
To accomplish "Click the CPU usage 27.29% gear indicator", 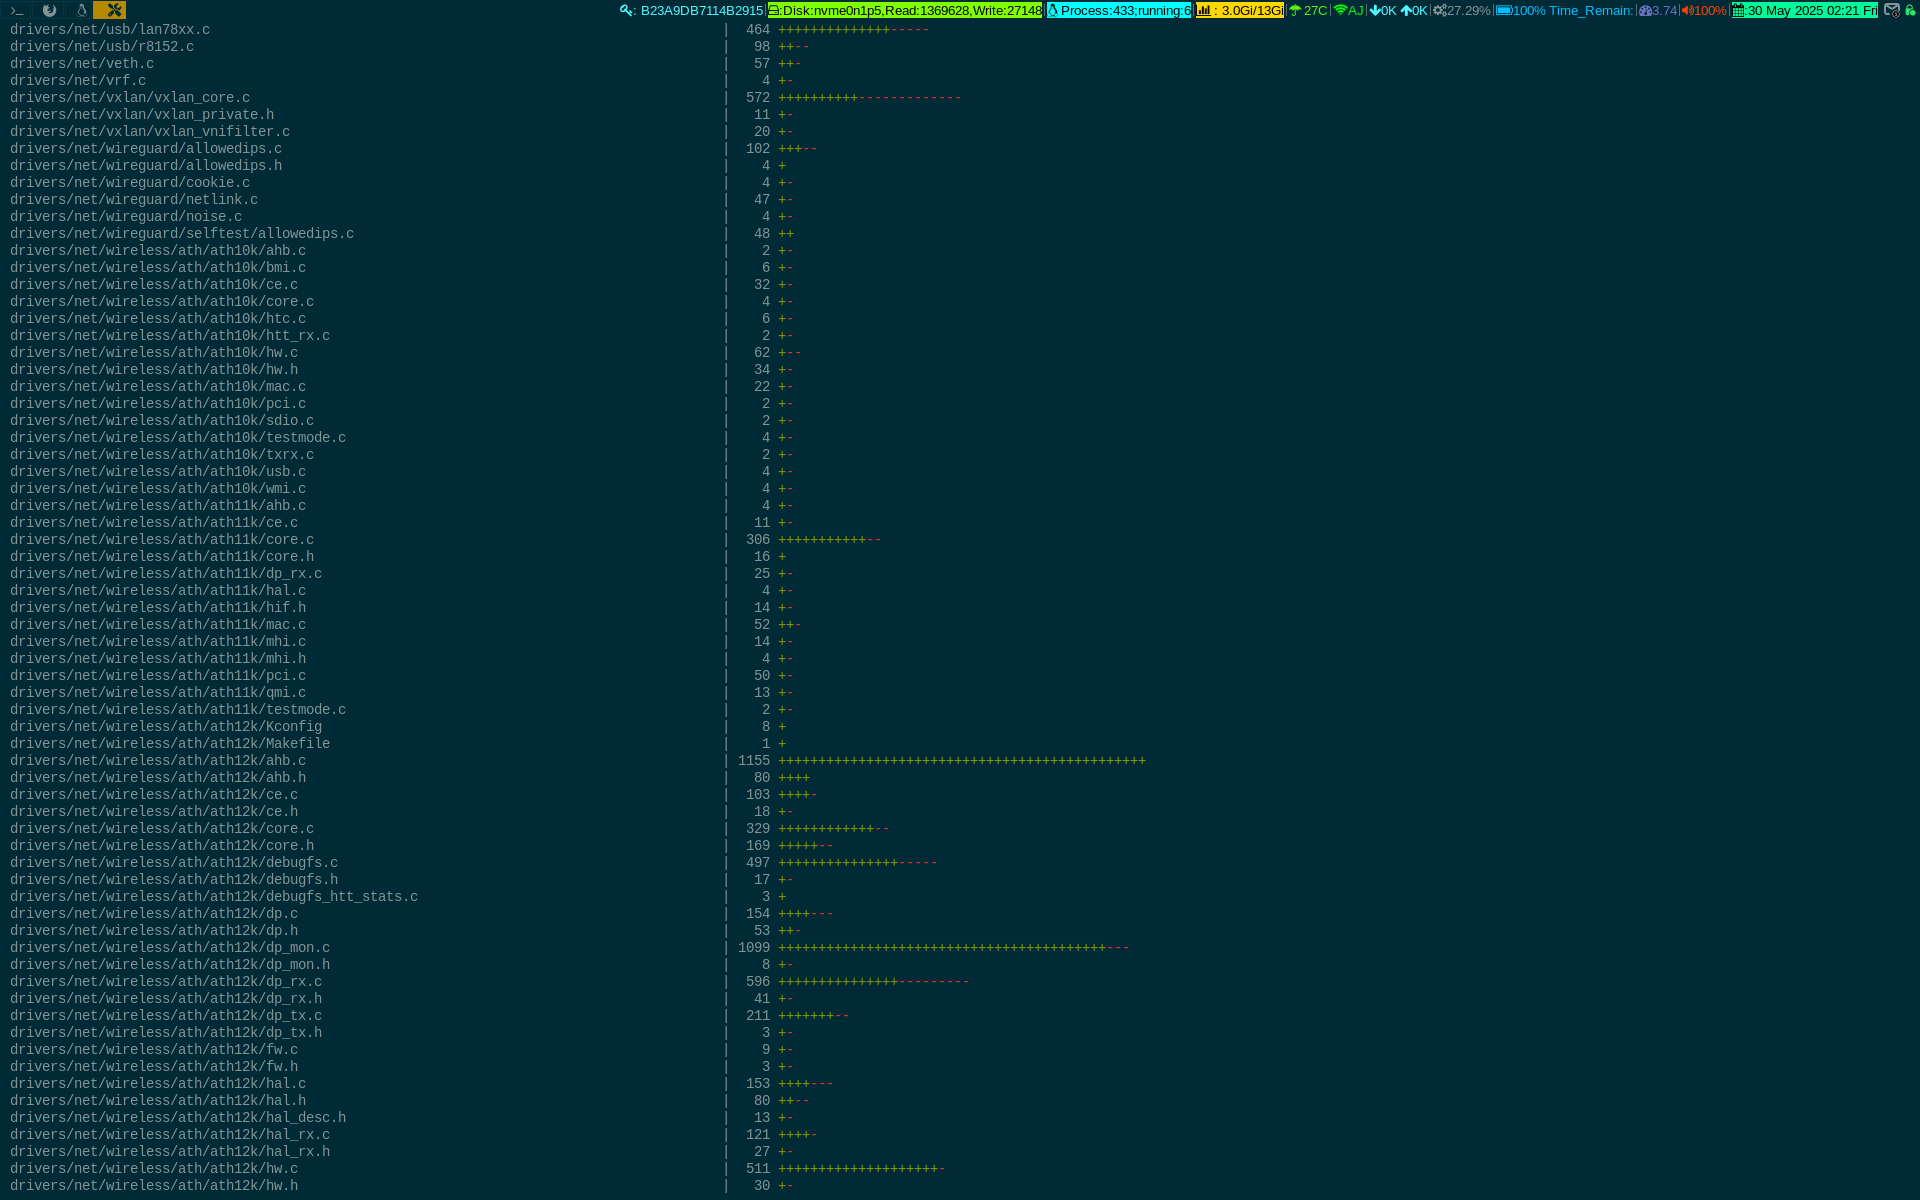I will pyautogui.click(x=1461, y=10).
